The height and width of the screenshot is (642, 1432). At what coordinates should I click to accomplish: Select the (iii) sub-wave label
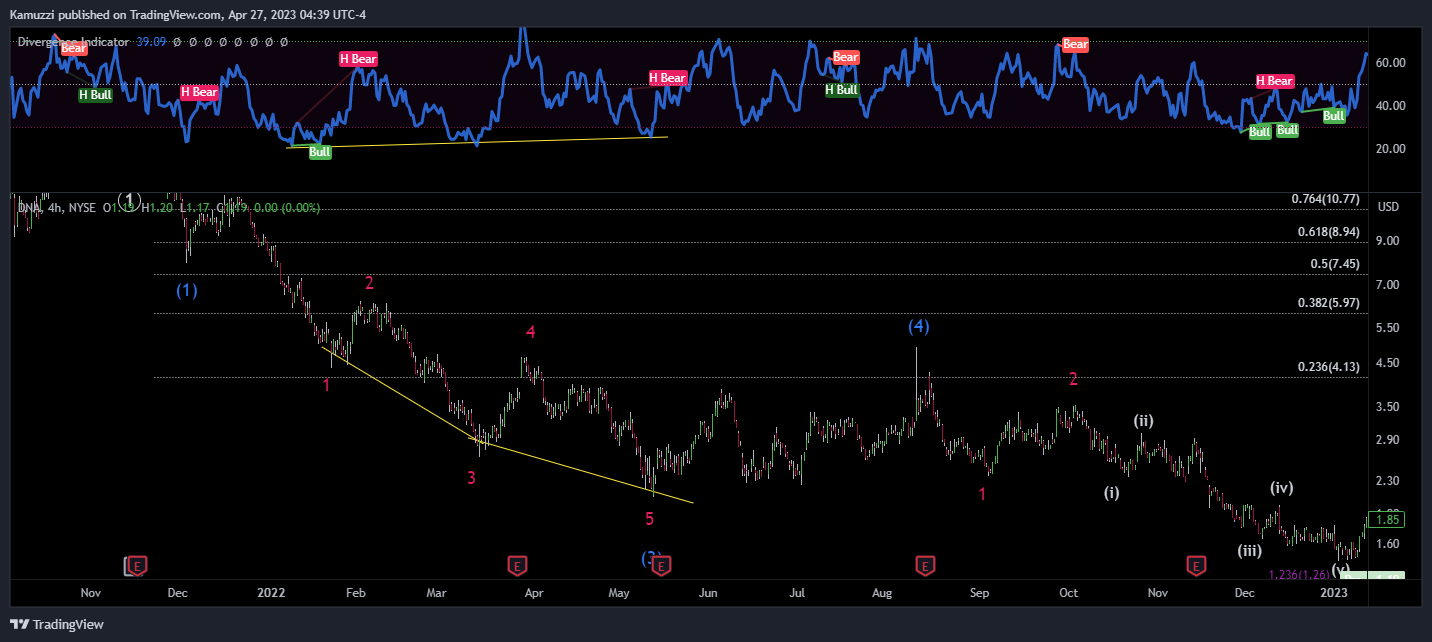pos(1249,550)
